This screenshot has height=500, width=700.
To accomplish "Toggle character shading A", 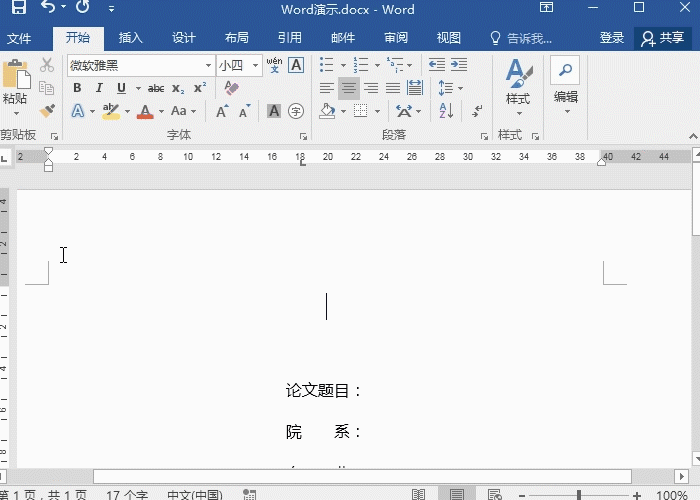I will coord(274,111).
